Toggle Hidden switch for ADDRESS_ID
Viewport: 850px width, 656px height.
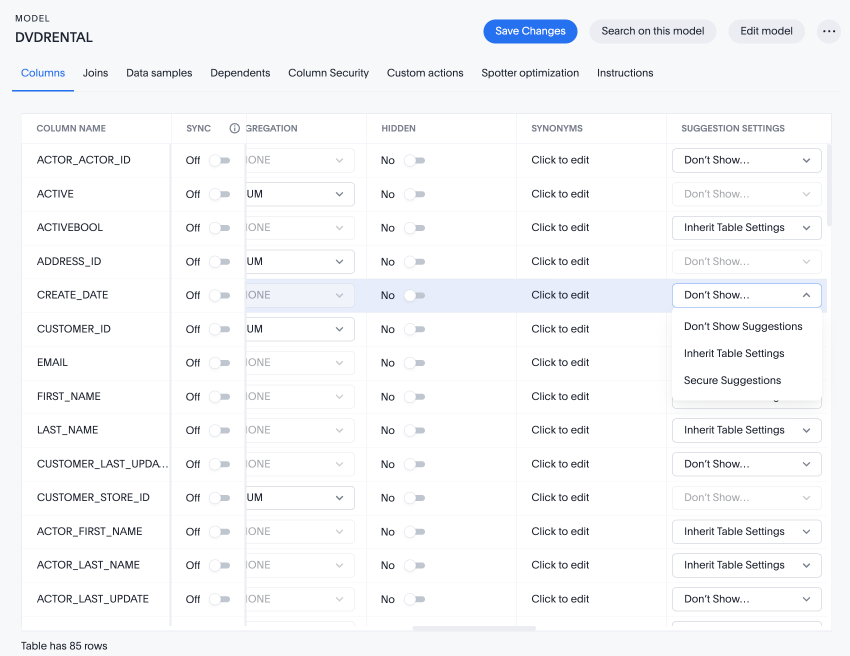(x=415, y=262)
